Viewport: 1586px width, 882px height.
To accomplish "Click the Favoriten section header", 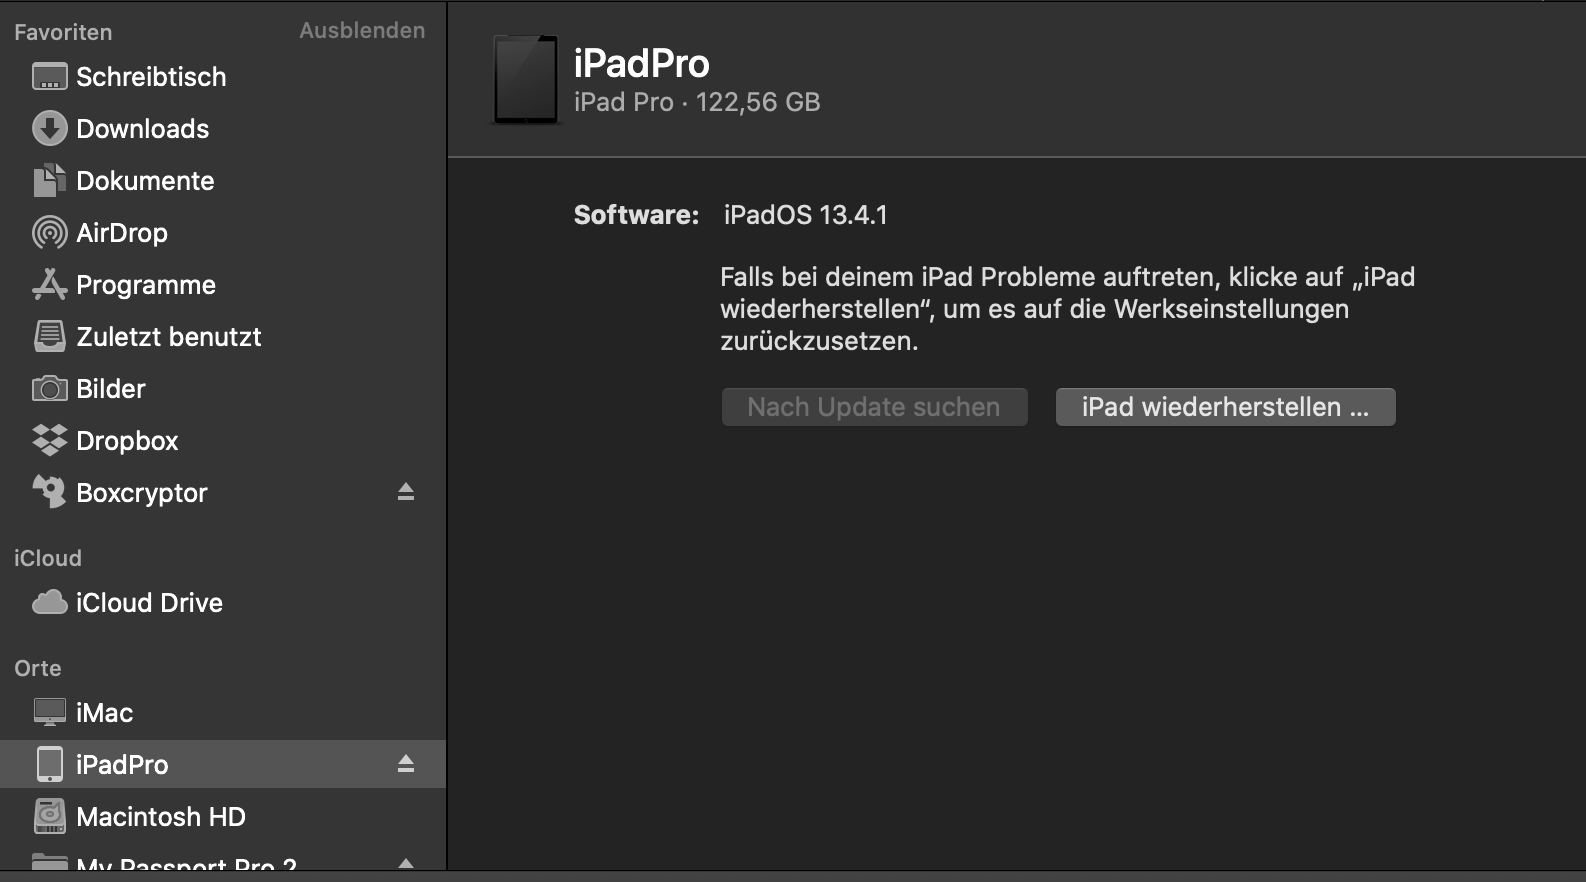I will 63,32.
